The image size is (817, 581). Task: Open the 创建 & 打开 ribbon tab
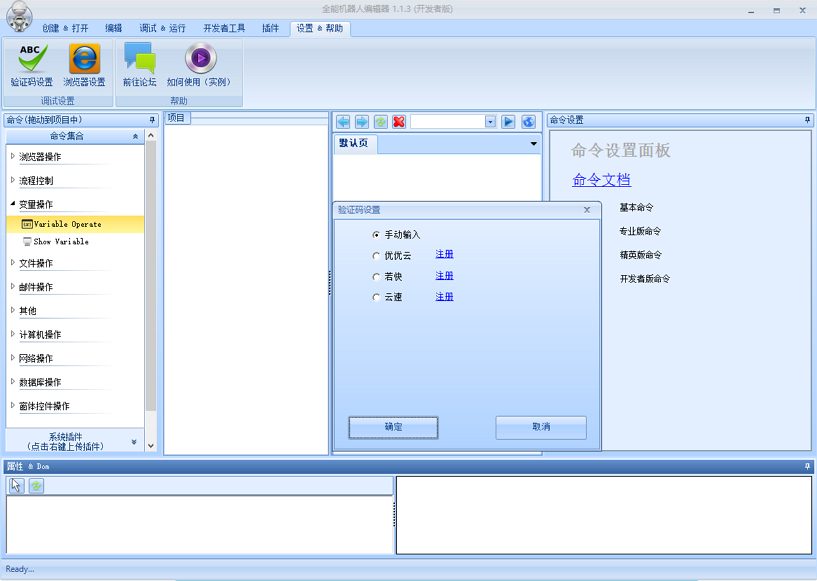(65, 28)
